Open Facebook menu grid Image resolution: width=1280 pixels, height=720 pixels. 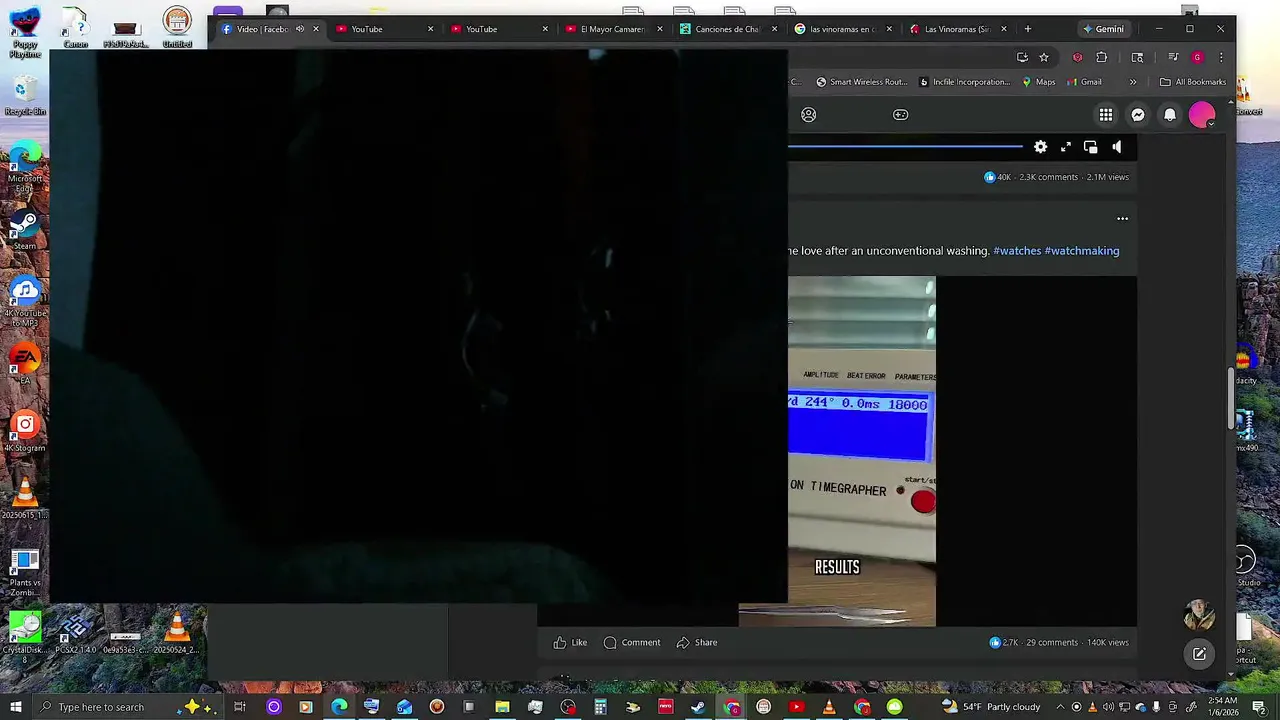[1106, 115]
